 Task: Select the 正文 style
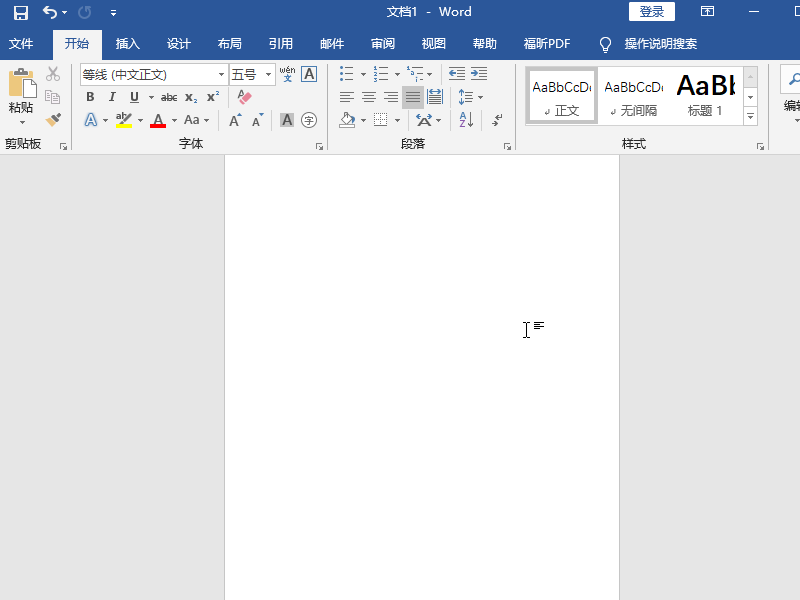[x=562, y=96]
